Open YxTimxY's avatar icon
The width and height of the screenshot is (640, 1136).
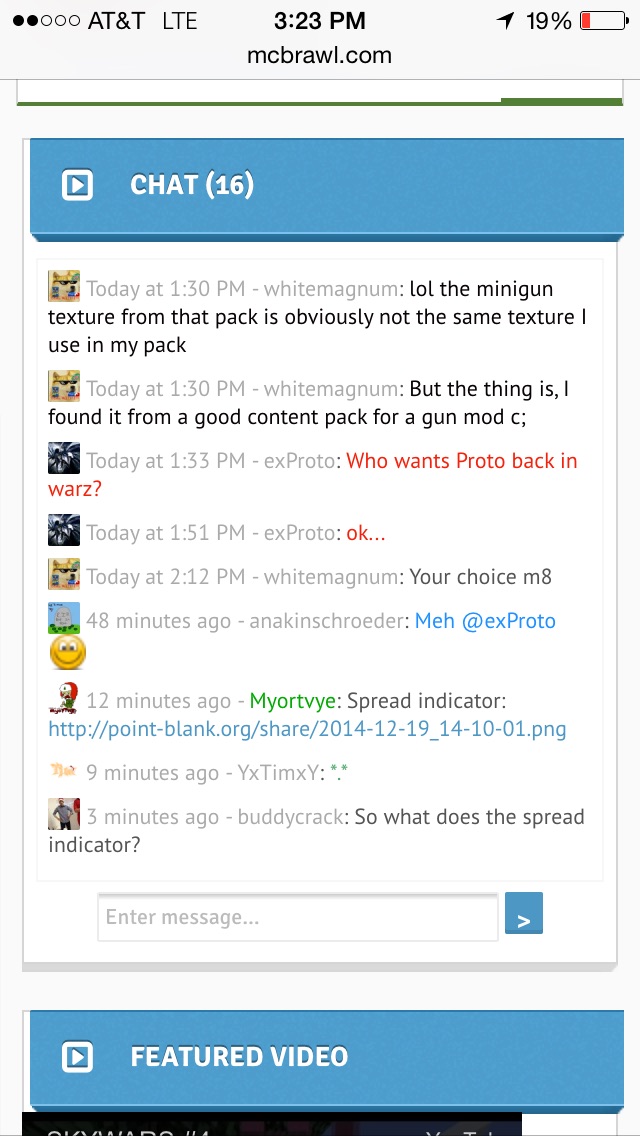pos(64,769)
